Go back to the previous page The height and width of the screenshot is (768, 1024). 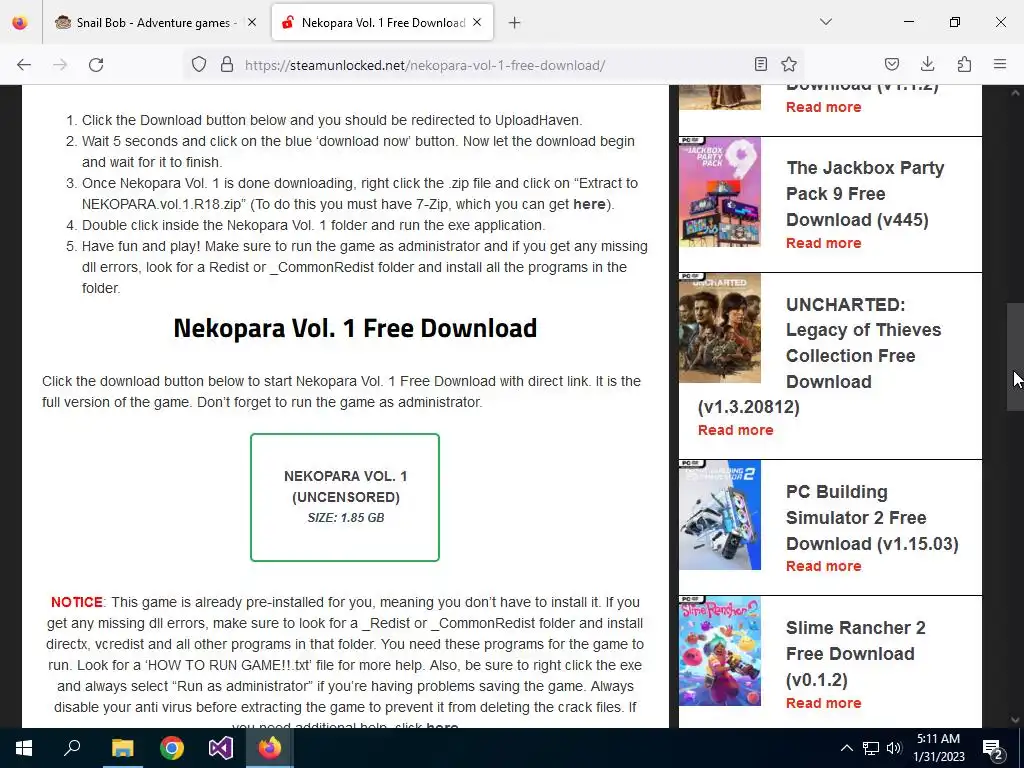[24, 65]
